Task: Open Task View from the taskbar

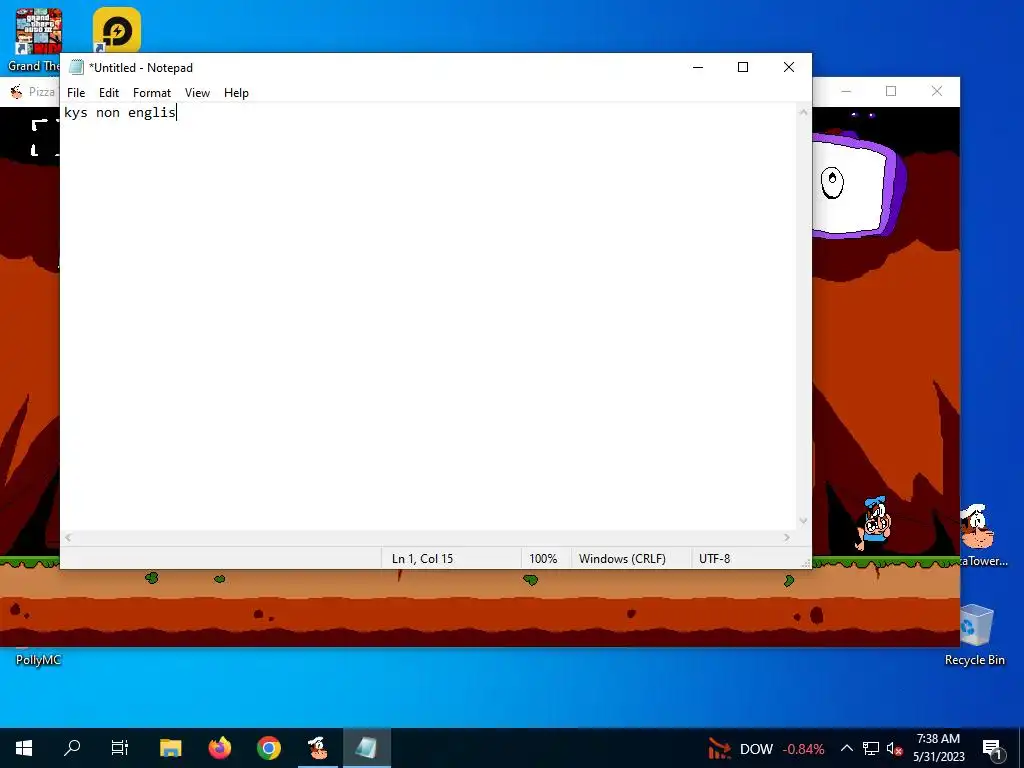Action: 120,748
